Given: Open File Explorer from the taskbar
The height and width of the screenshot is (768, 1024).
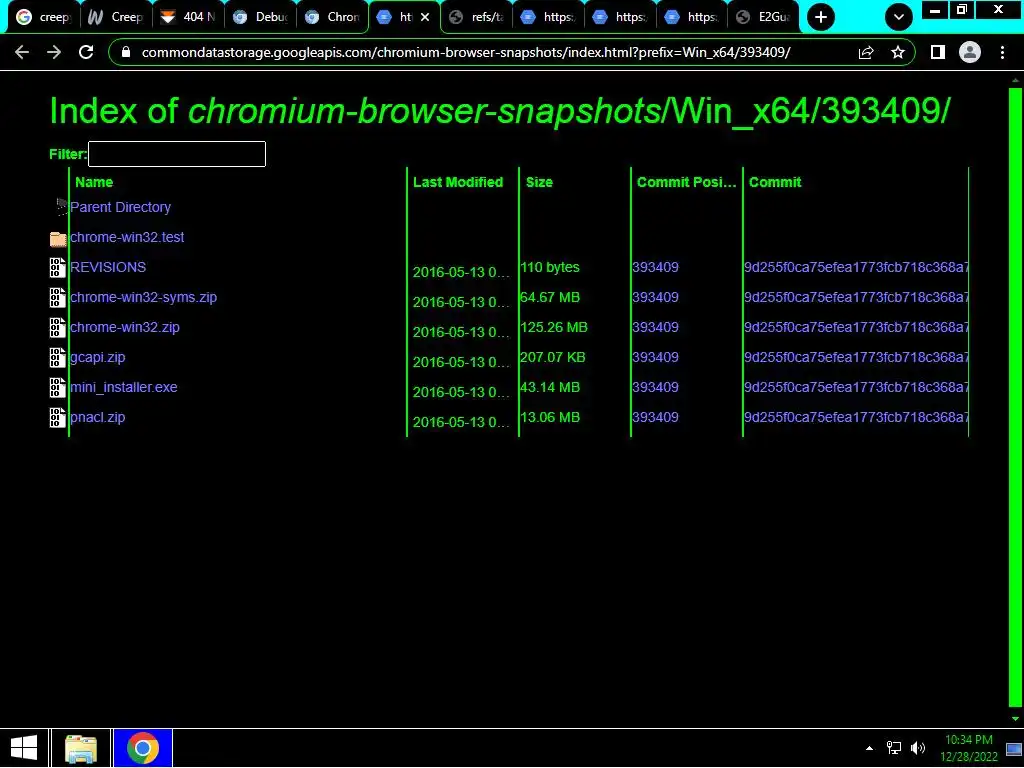Looking at the screenshot, I should tap(81, 748).
